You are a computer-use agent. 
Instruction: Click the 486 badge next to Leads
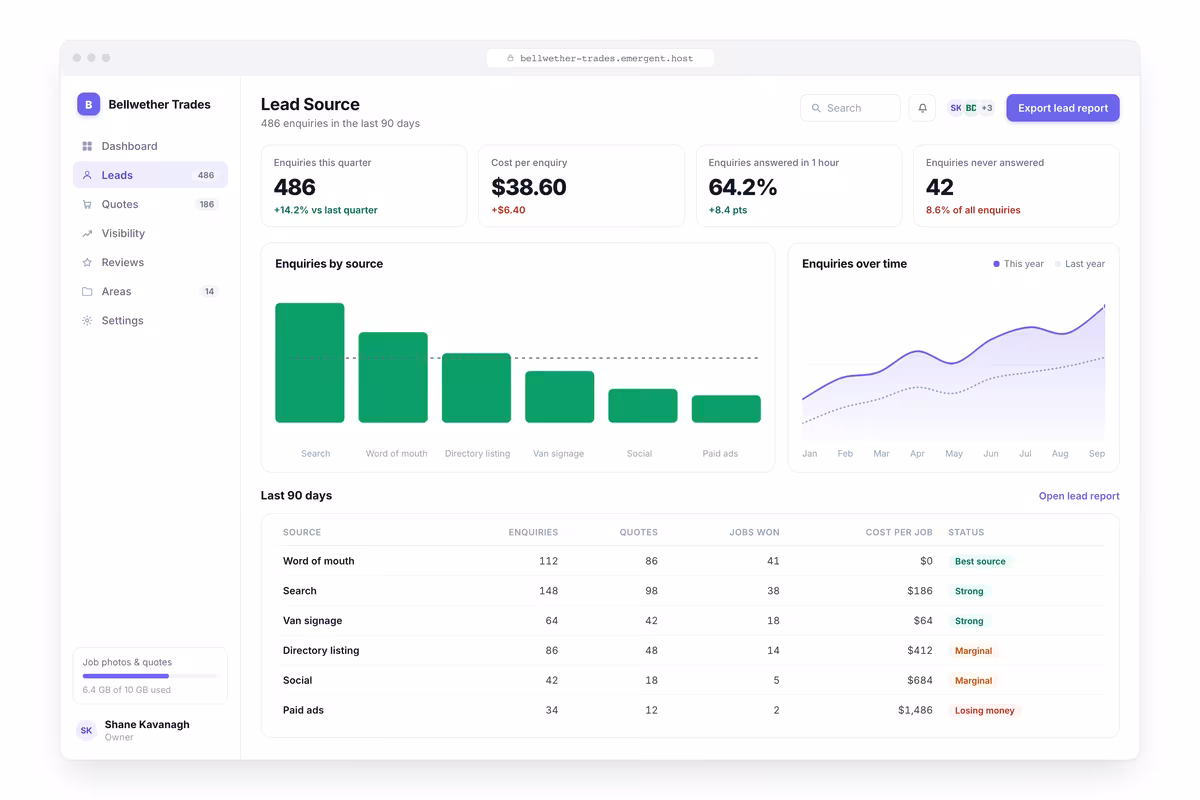206,175
